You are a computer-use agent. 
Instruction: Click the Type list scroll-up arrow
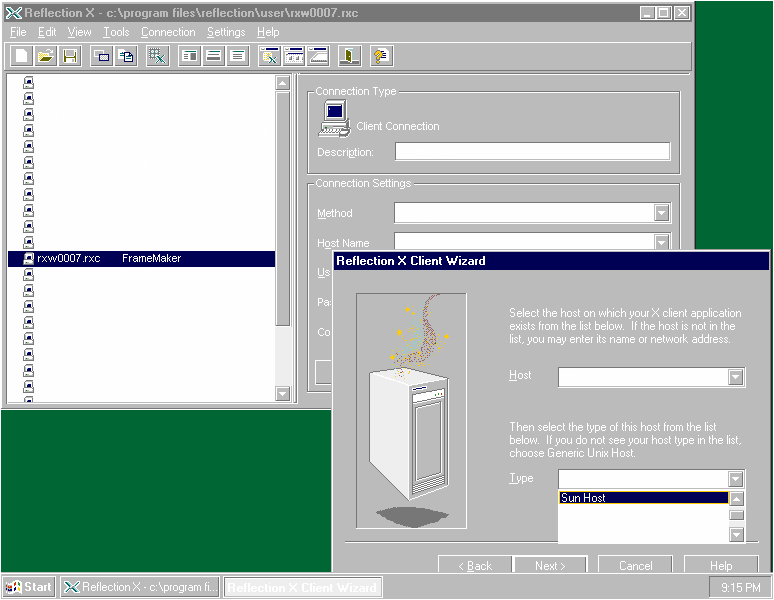(736, 499)
